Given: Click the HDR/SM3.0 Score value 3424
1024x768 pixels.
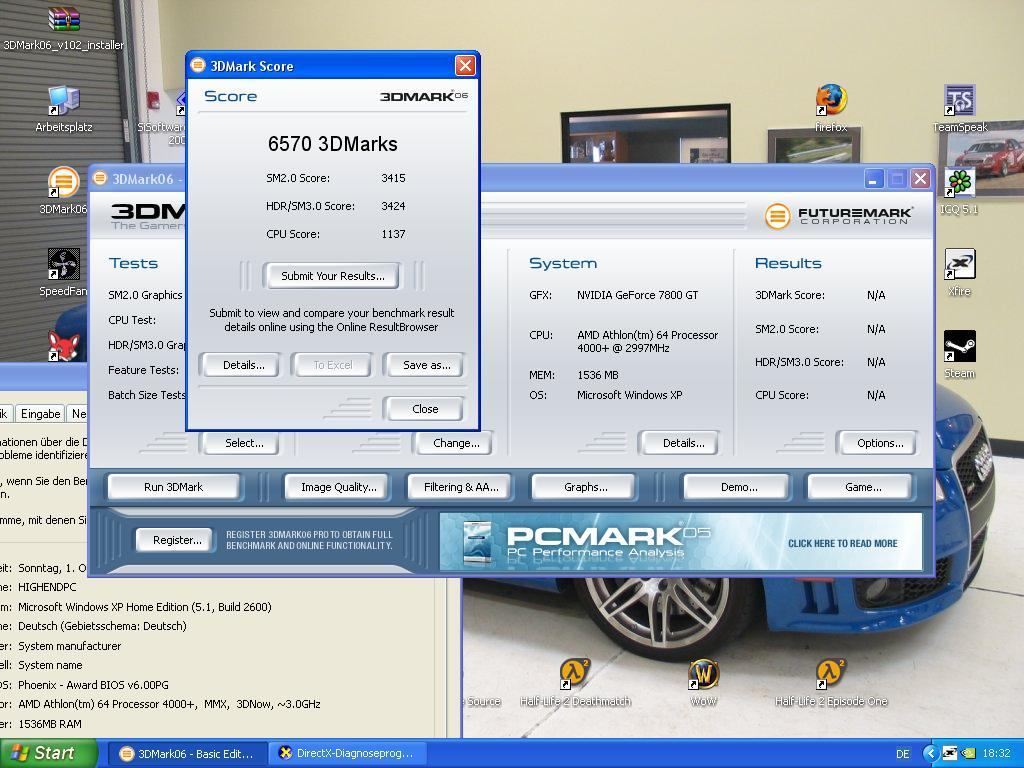Looking at the screenshot, I should [x=393, y=206].
